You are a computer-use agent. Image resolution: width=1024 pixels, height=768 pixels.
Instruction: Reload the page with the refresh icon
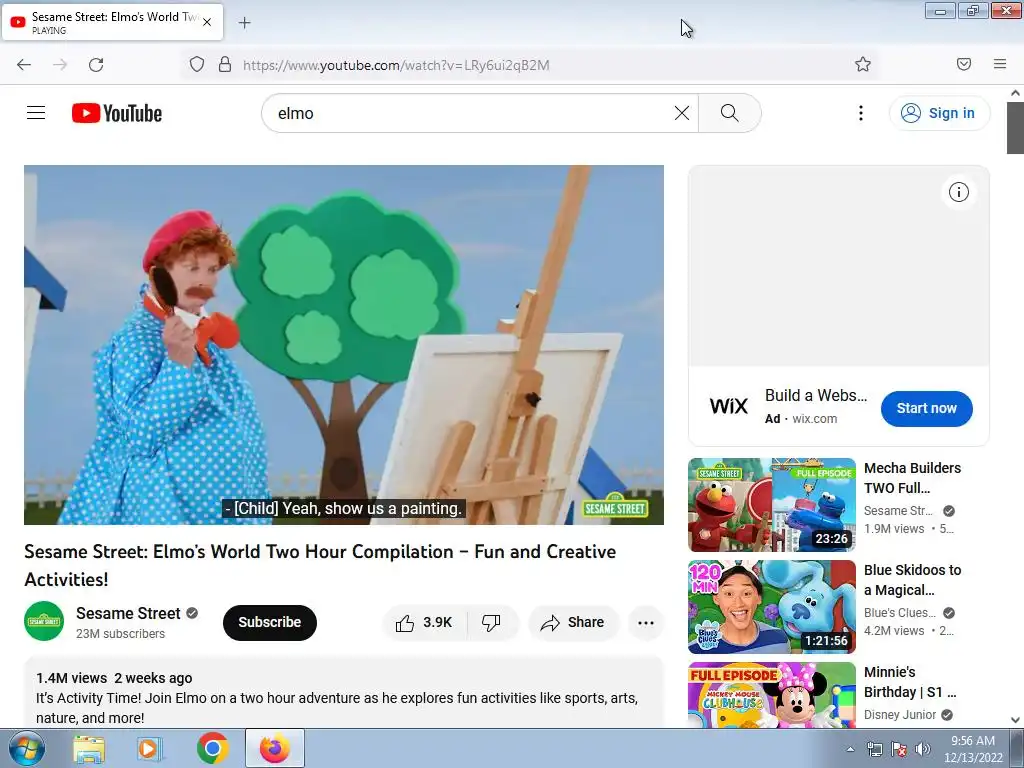pos(96,65)
